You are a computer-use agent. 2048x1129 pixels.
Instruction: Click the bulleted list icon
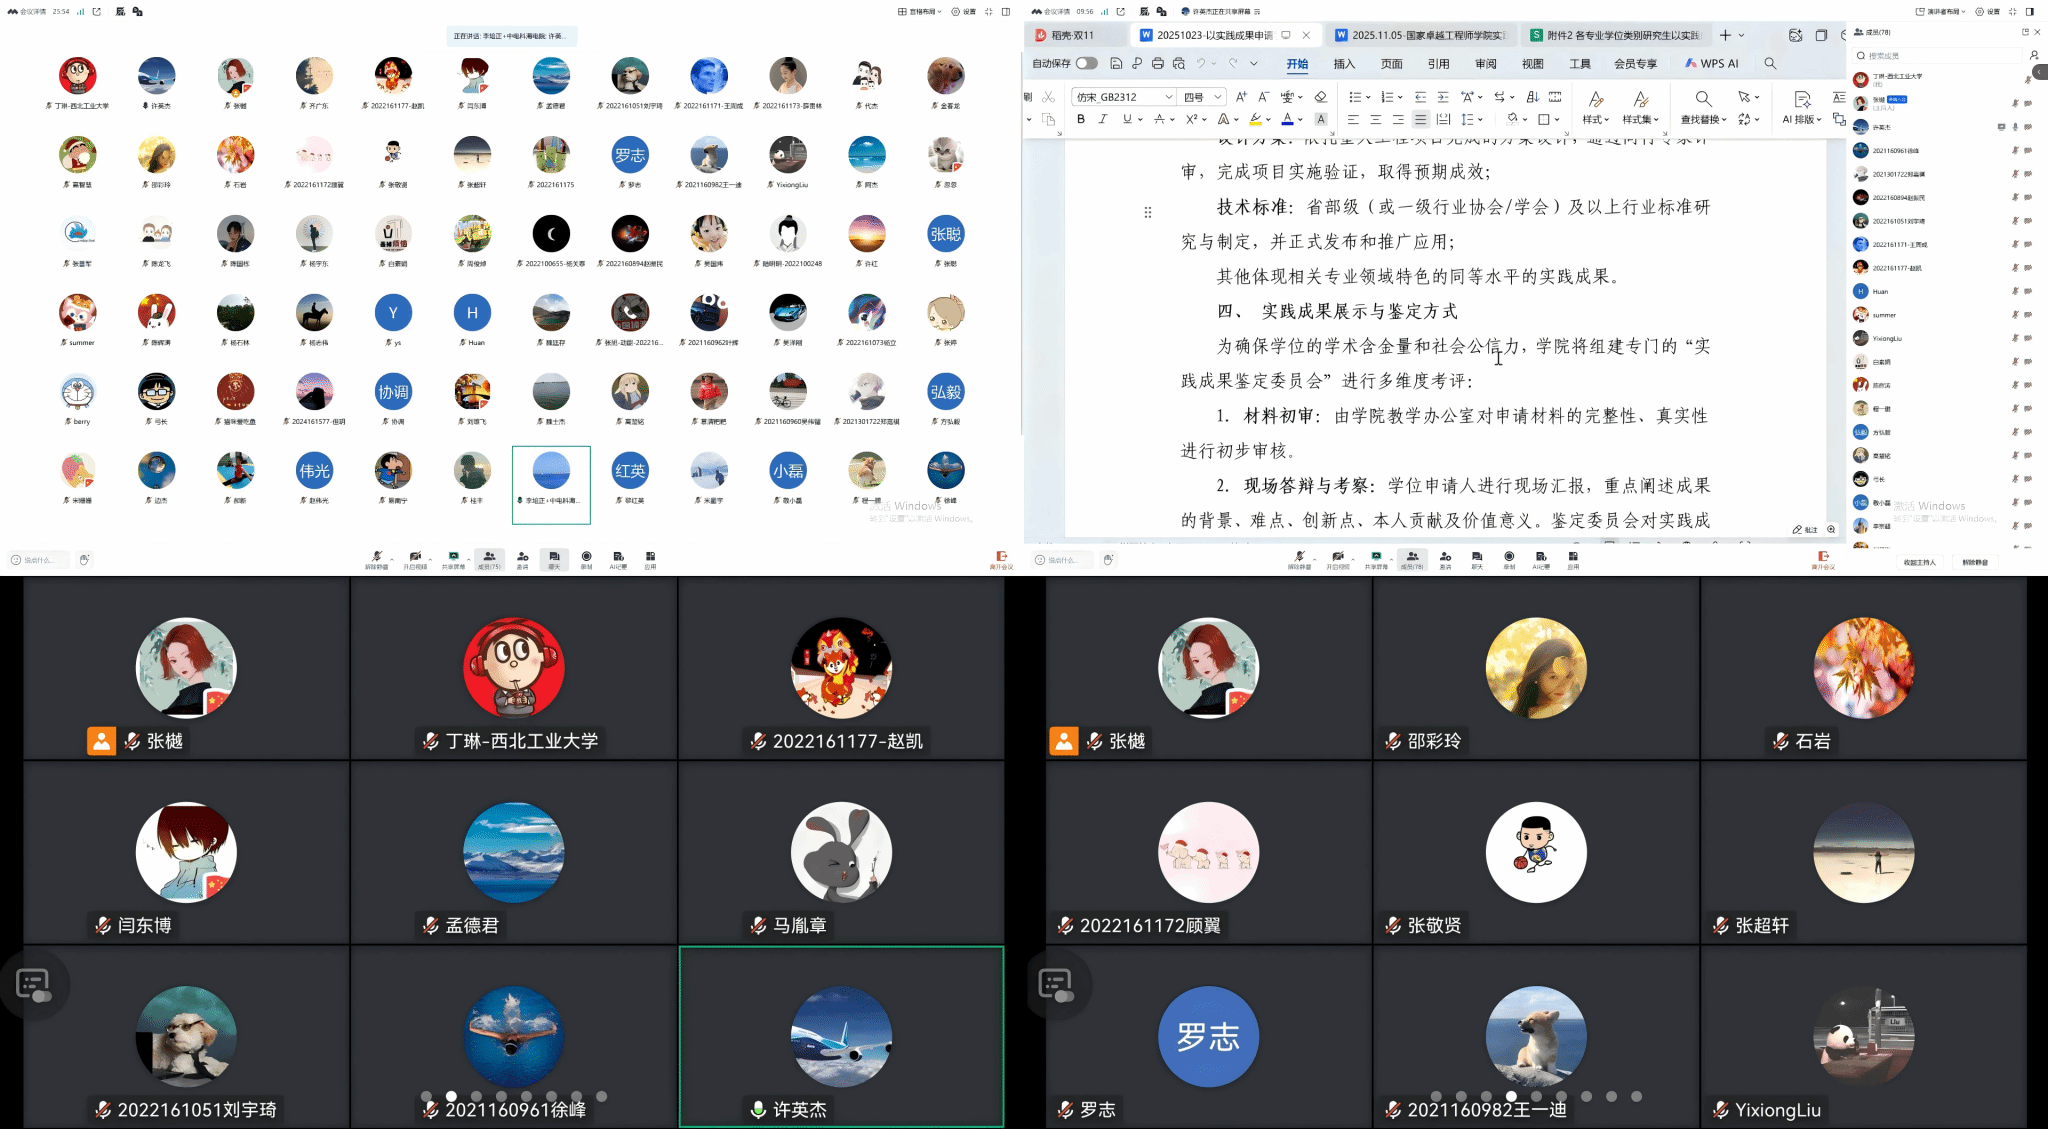click(1354, 97)
